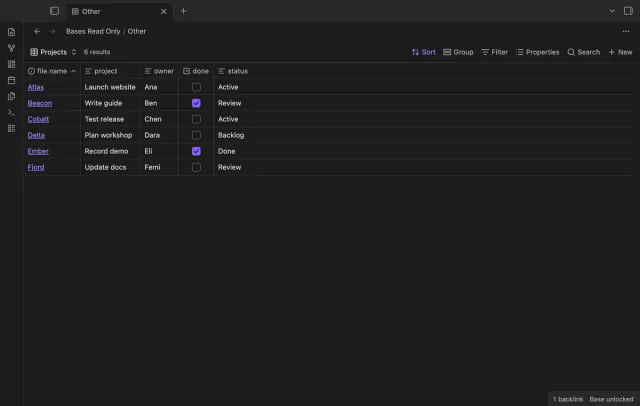The height and width of the screenshot is (406, 640).
Task: Click owner cell Dara
Action: (x=159, y=135)
